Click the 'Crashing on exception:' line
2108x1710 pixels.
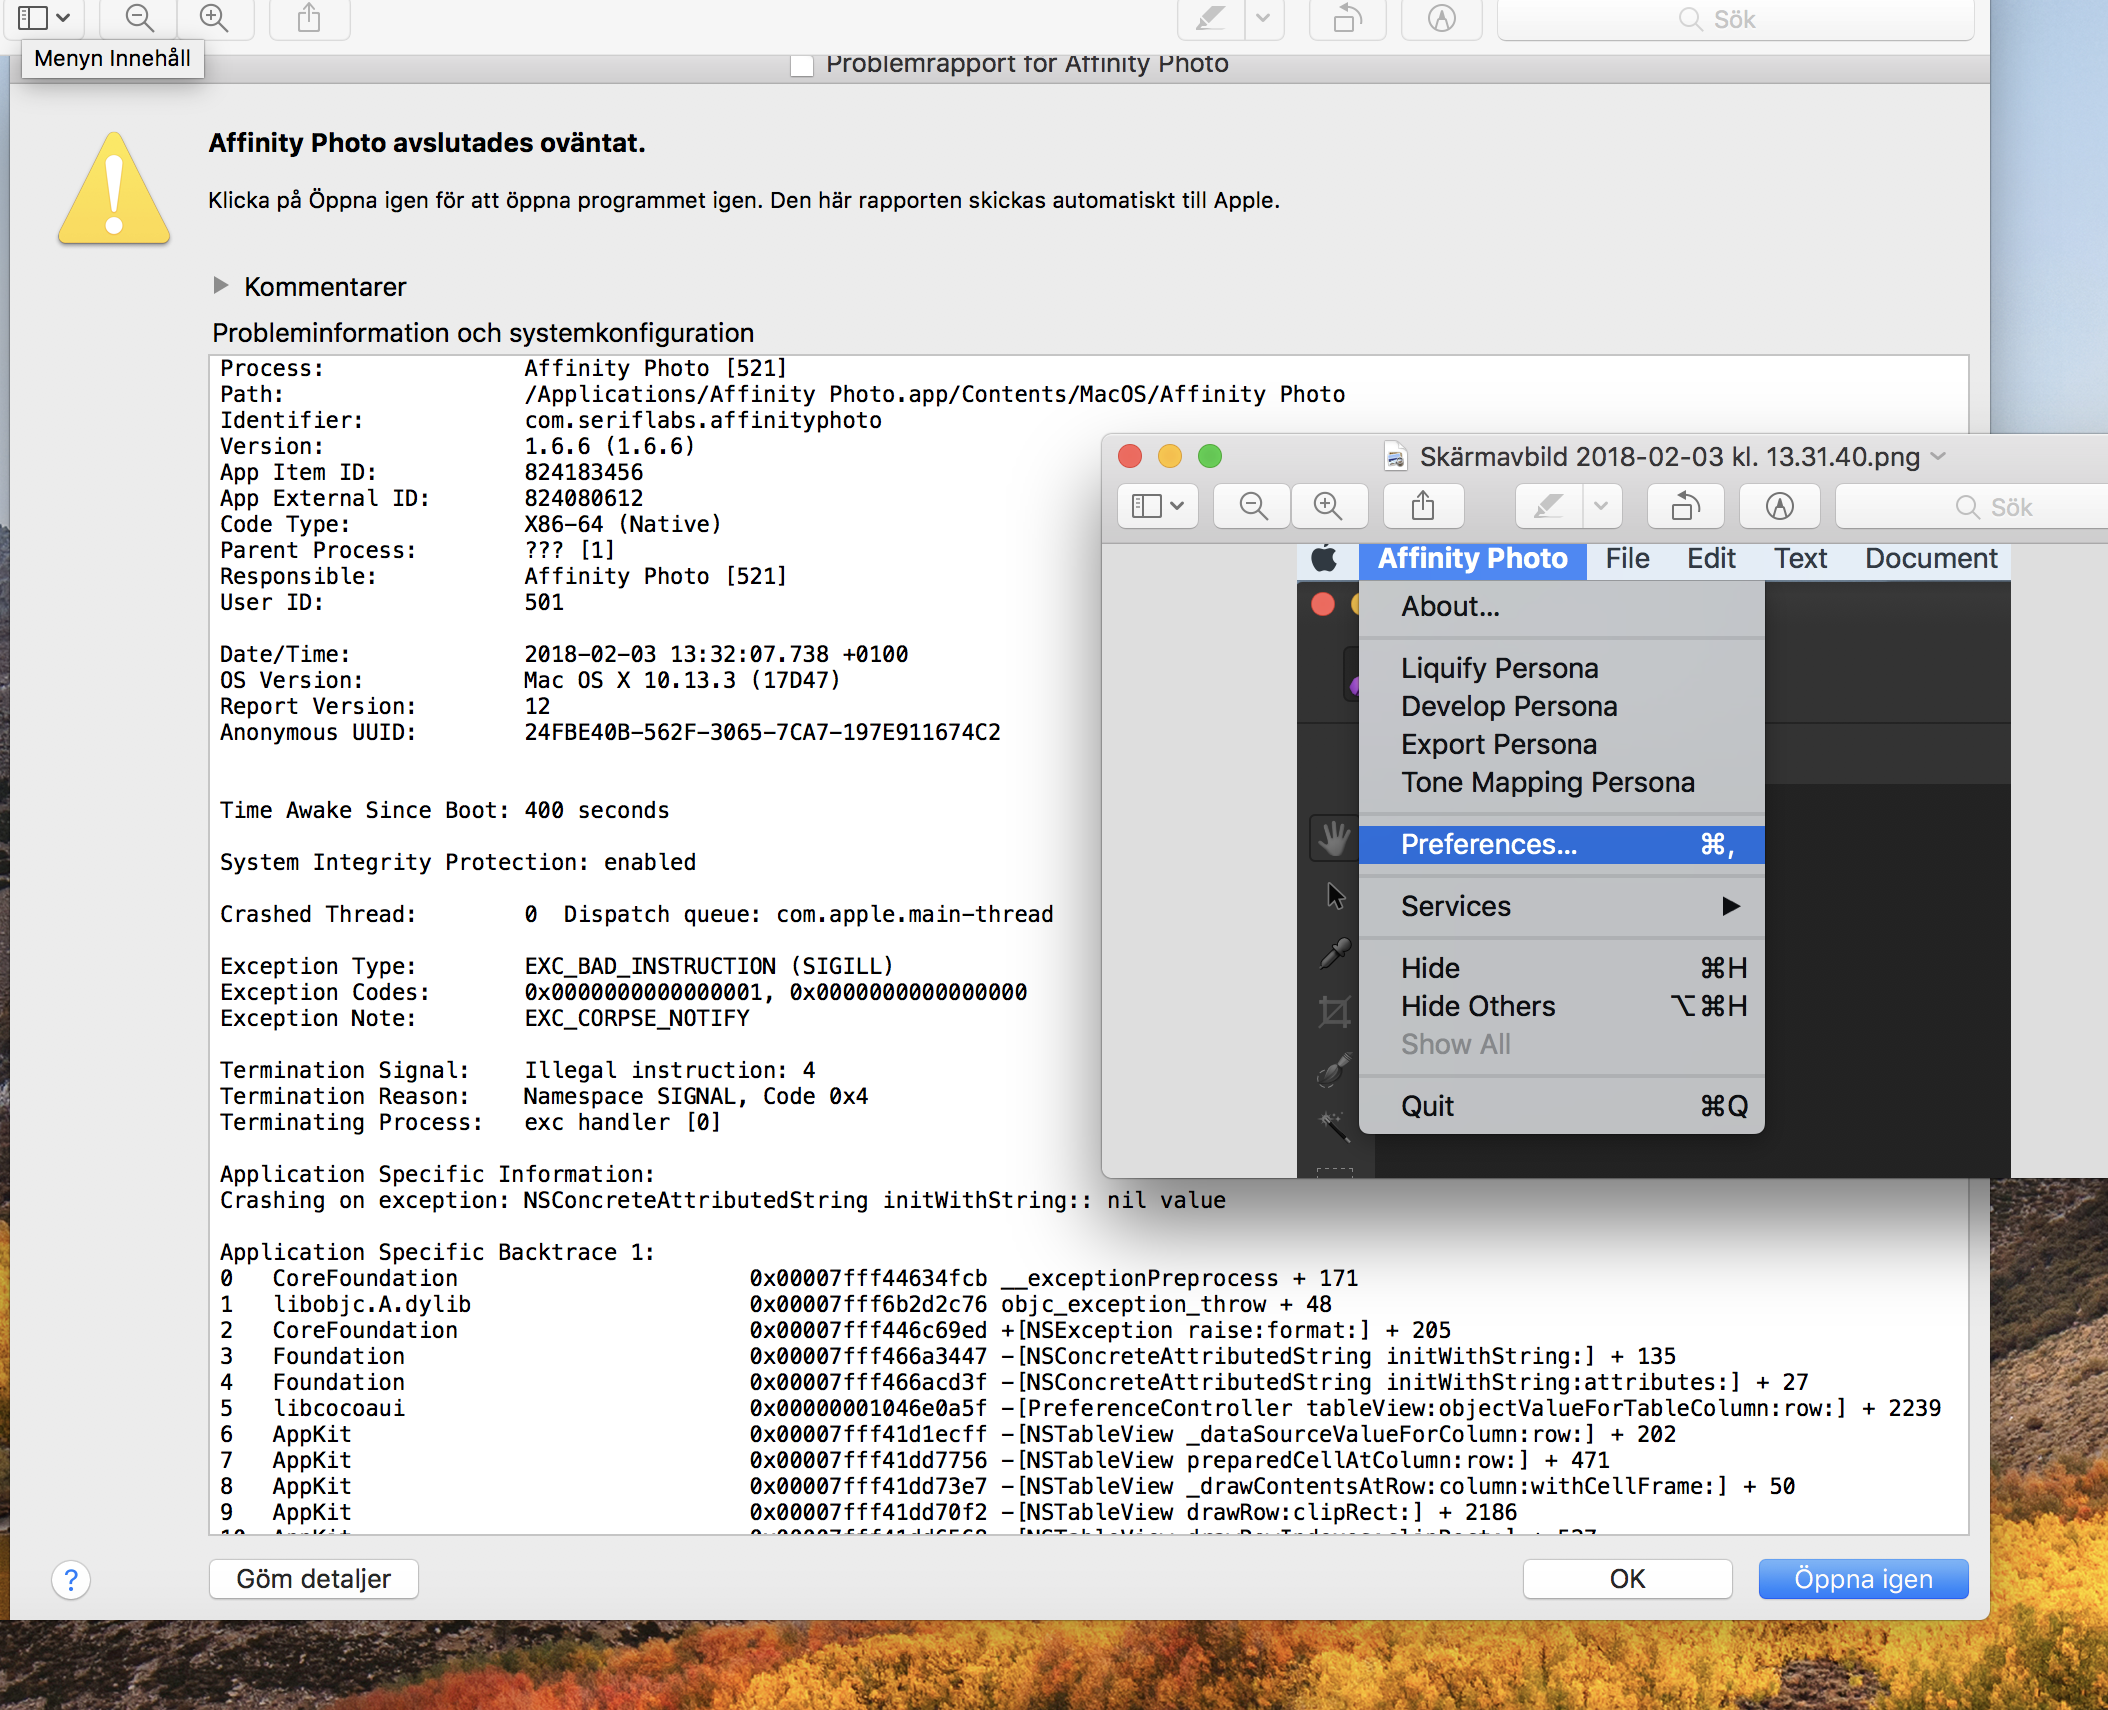pyautogui.click(x=723, y=1200)
